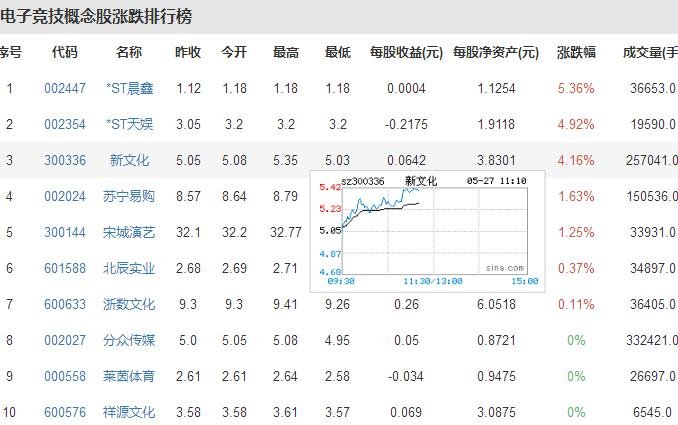Open the 浙数文化 stock name link
Screen dimensions: 678x425
(129, 304)
